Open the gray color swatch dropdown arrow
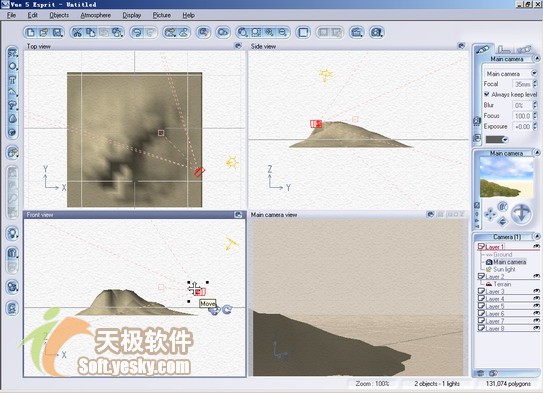Viewport: 543px width, 393px height. 505,140
